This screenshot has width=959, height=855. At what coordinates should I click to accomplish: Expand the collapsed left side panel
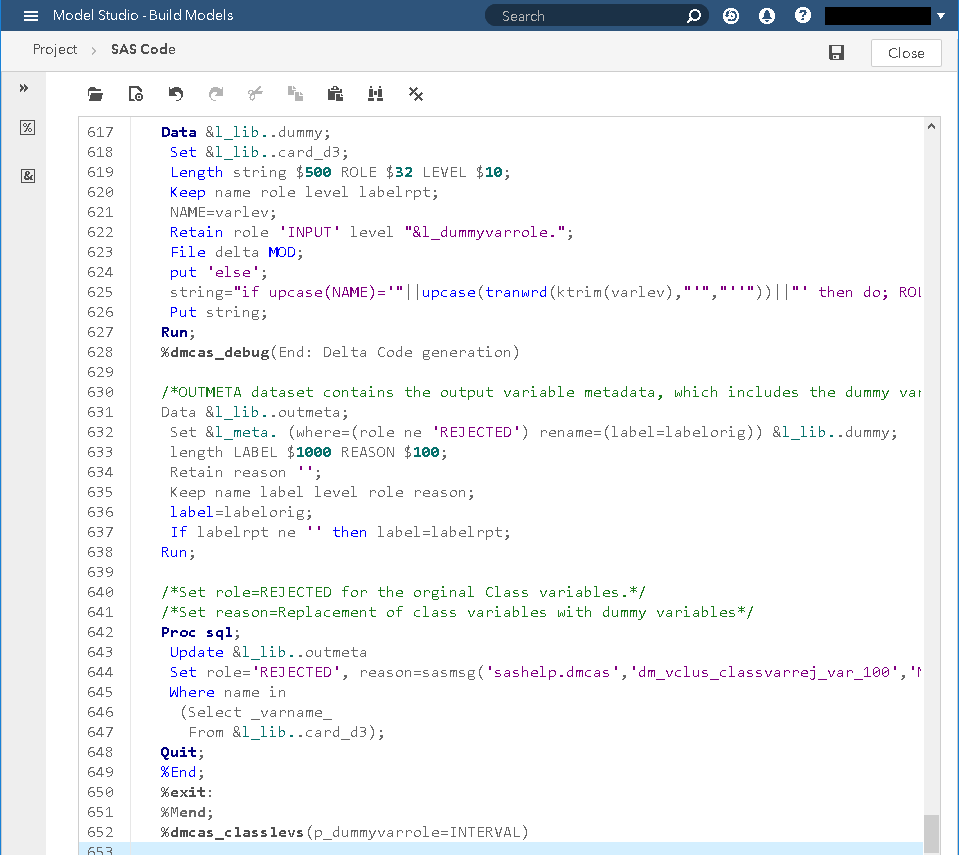click(27, 87)
